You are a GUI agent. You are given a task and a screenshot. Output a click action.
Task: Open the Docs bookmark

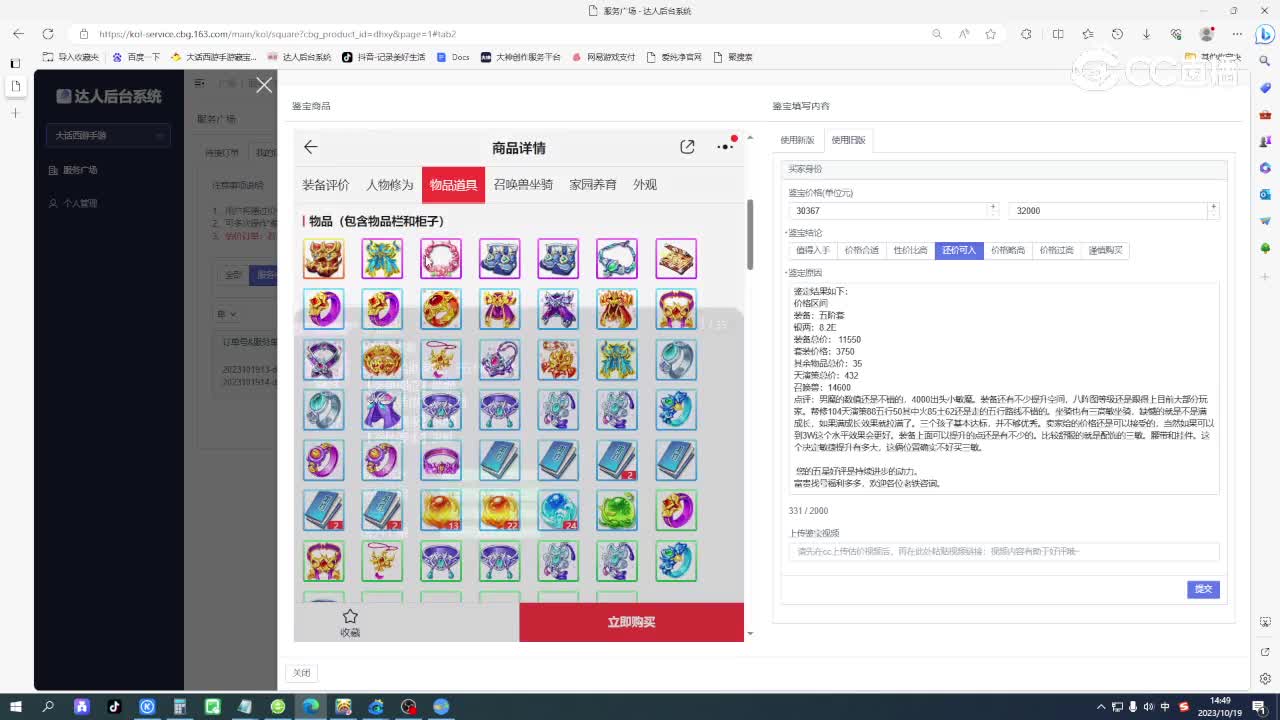pyautogui.click(x=453, y=57)
